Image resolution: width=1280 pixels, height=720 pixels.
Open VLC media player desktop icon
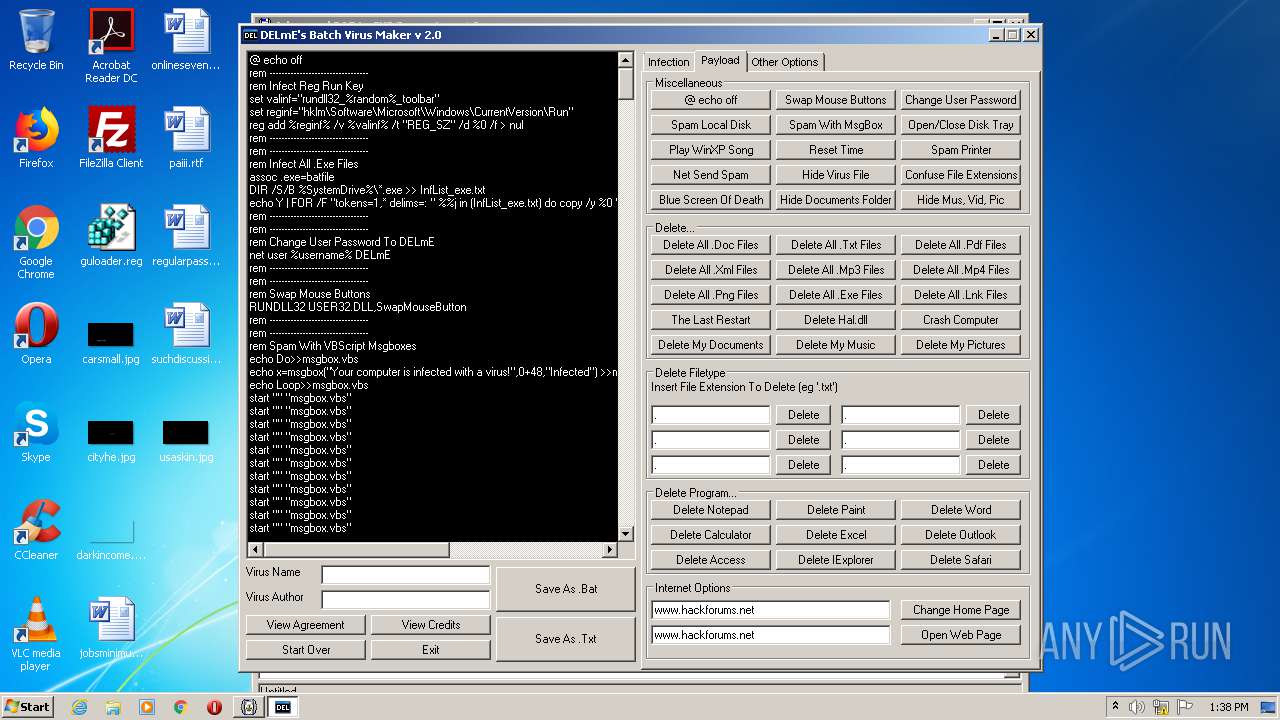36,633
